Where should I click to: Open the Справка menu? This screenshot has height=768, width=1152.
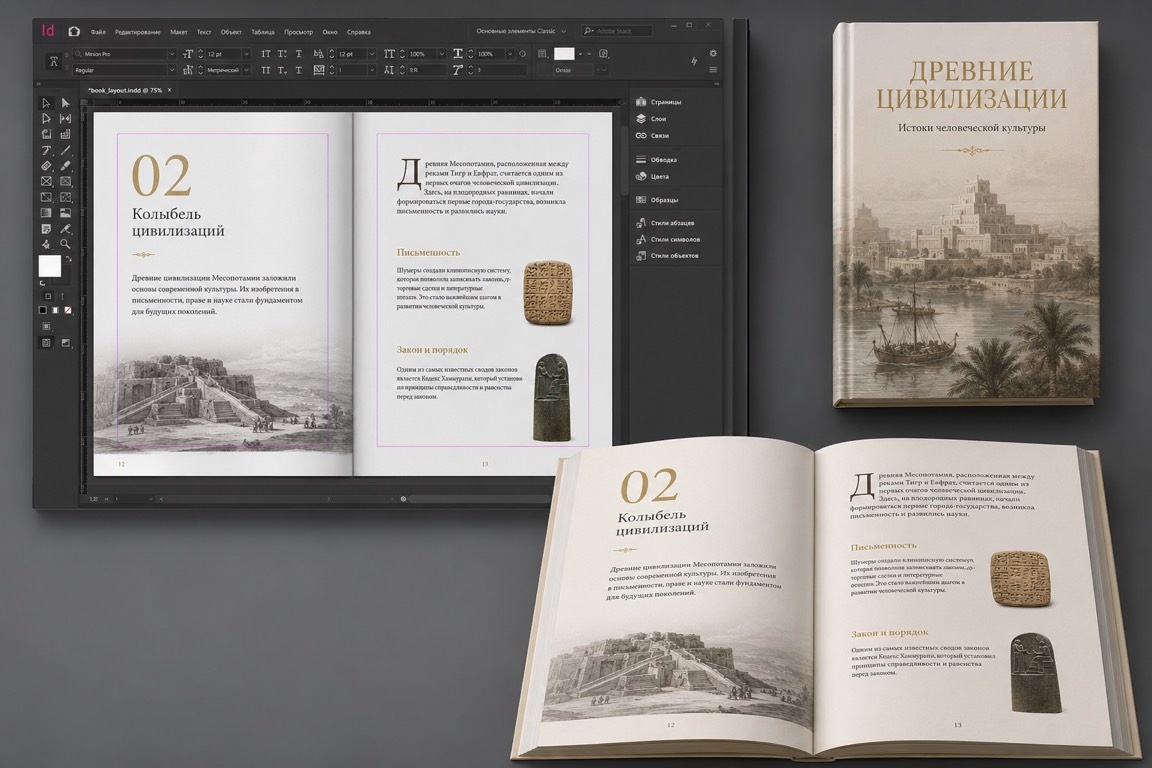pos(359,32)
